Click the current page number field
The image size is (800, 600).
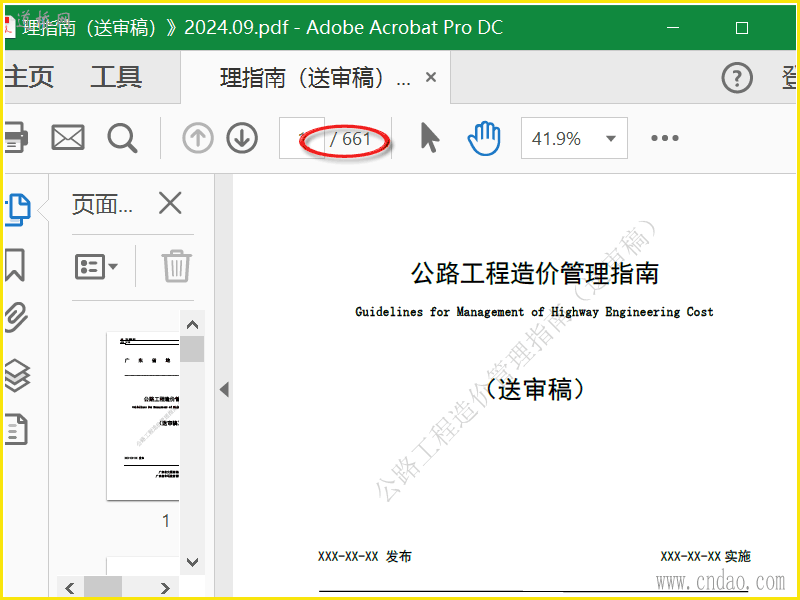coord(302,138)
